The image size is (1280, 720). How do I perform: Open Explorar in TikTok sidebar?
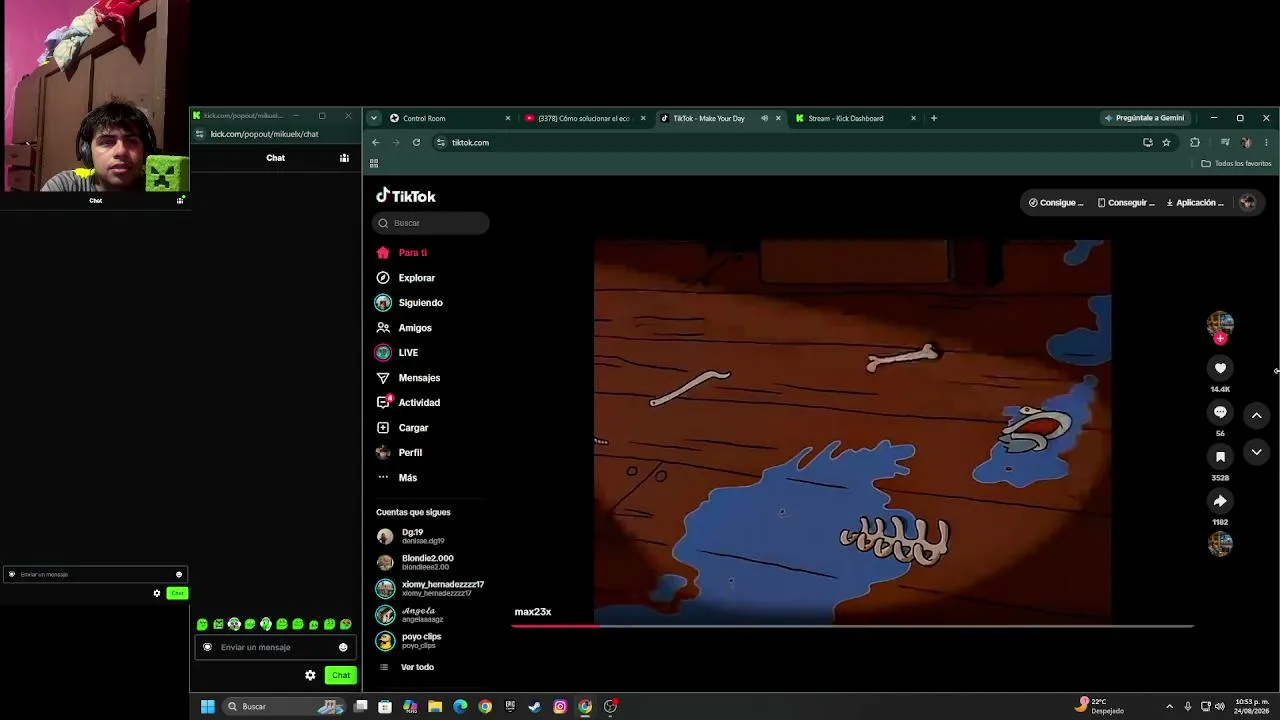coord(405,278)
